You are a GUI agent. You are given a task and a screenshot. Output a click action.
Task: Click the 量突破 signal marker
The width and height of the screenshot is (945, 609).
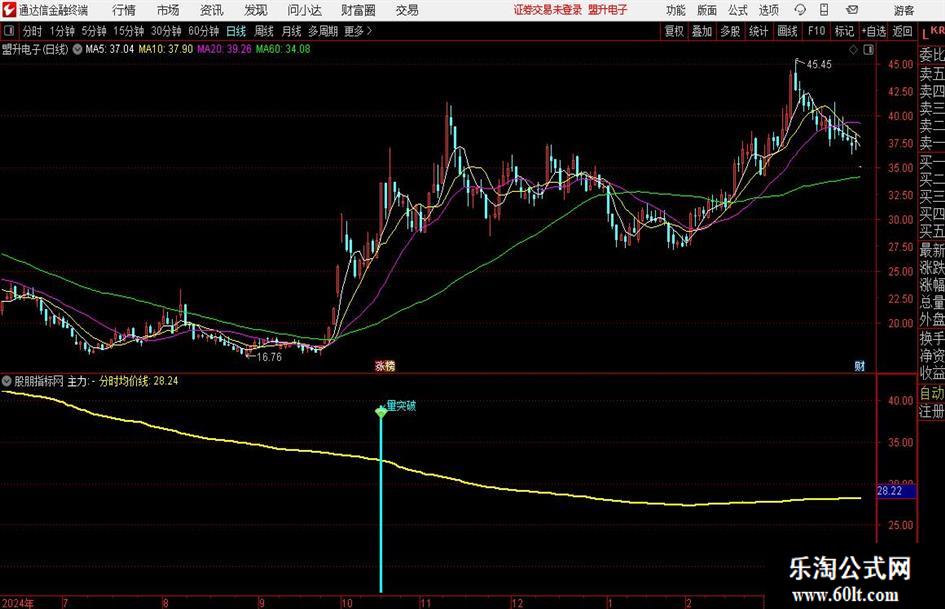(x=401, y=406)
